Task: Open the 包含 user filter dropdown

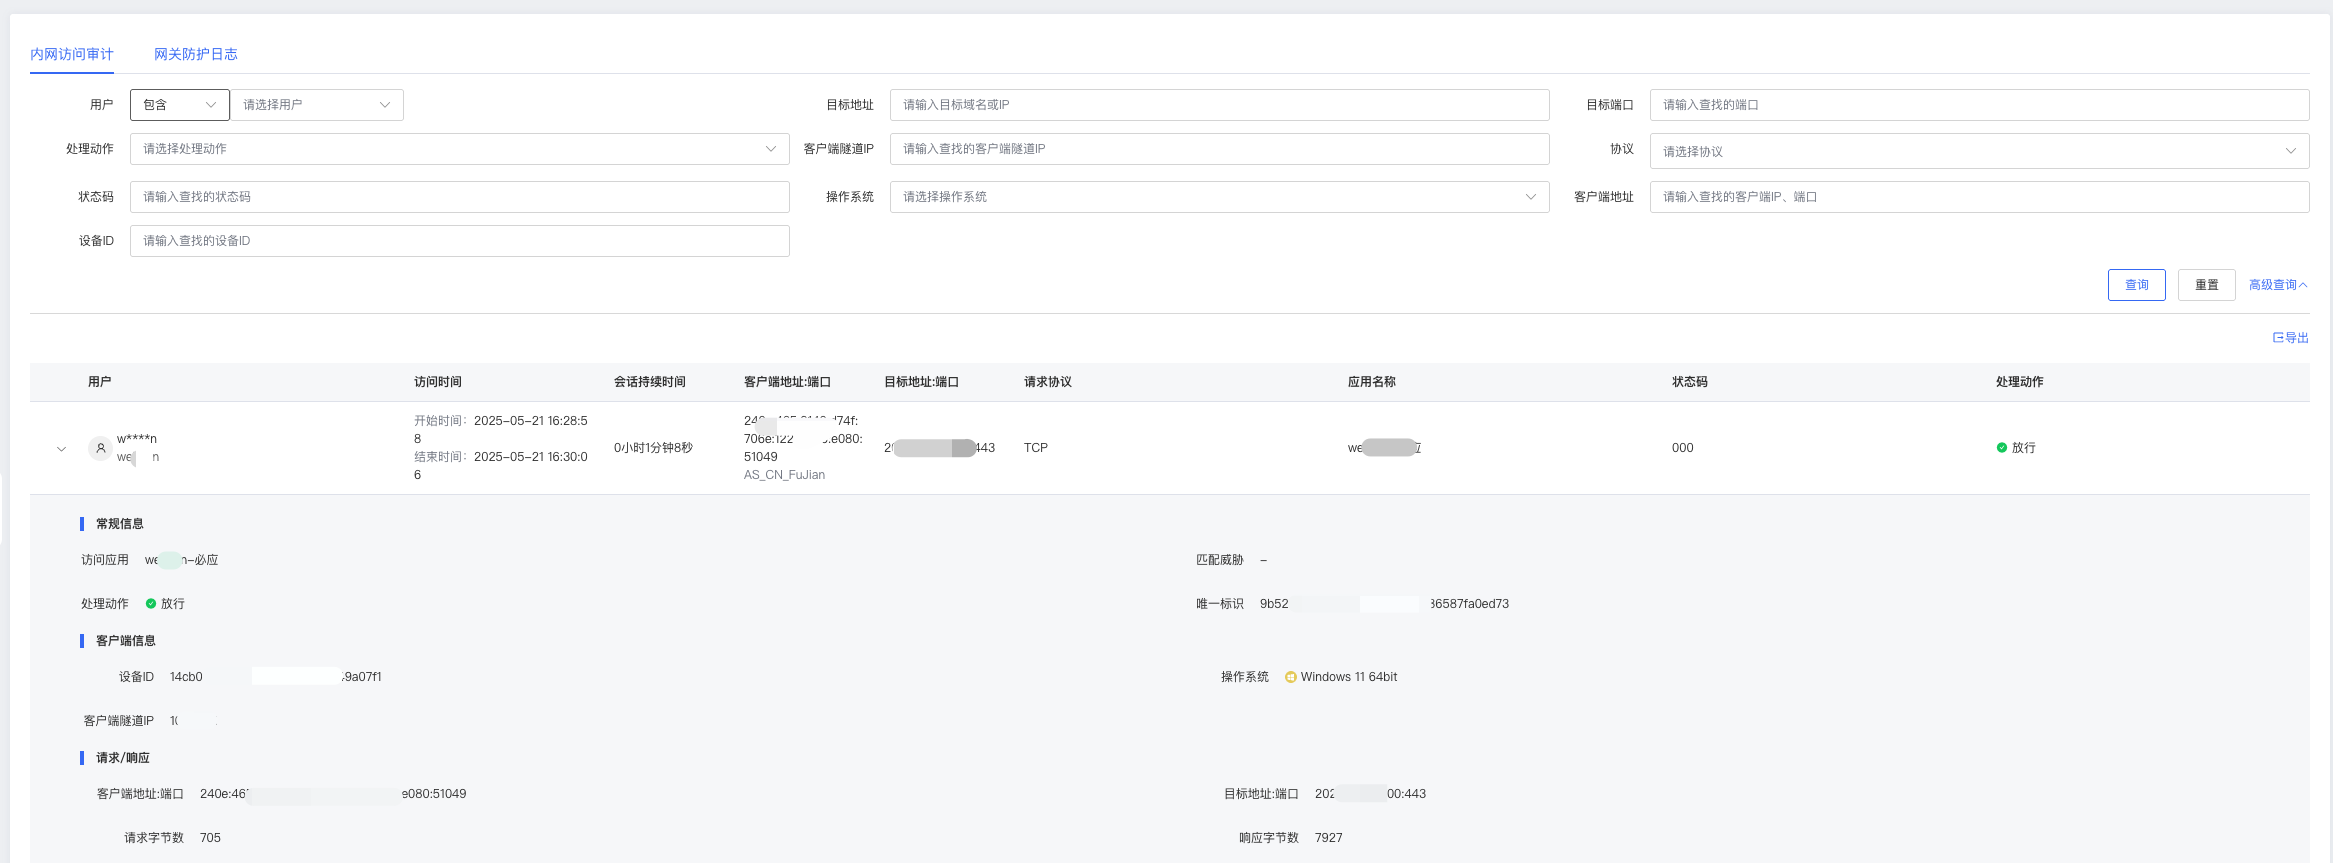Action: (x=180, y=105)
